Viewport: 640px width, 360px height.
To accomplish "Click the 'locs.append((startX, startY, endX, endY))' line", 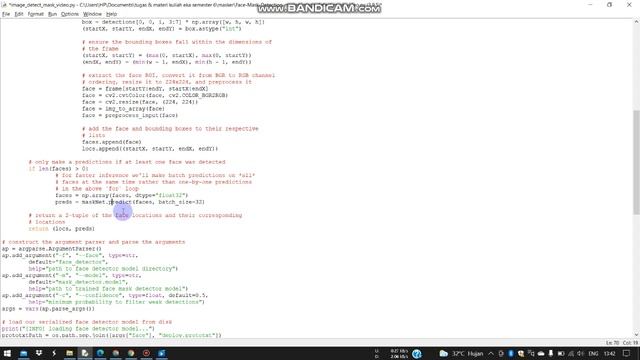I will (150, 149).
